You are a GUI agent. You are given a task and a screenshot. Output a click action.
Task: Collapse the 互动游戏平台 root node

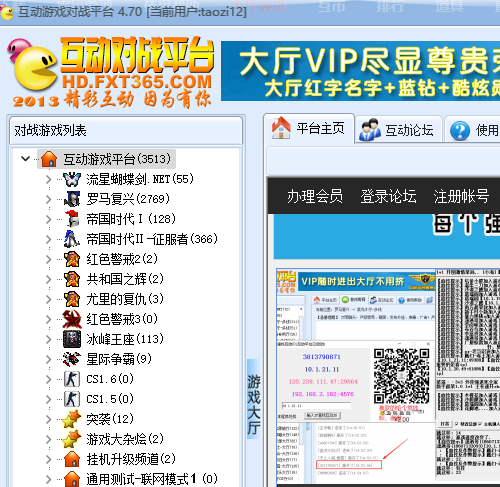click(25, 159)
